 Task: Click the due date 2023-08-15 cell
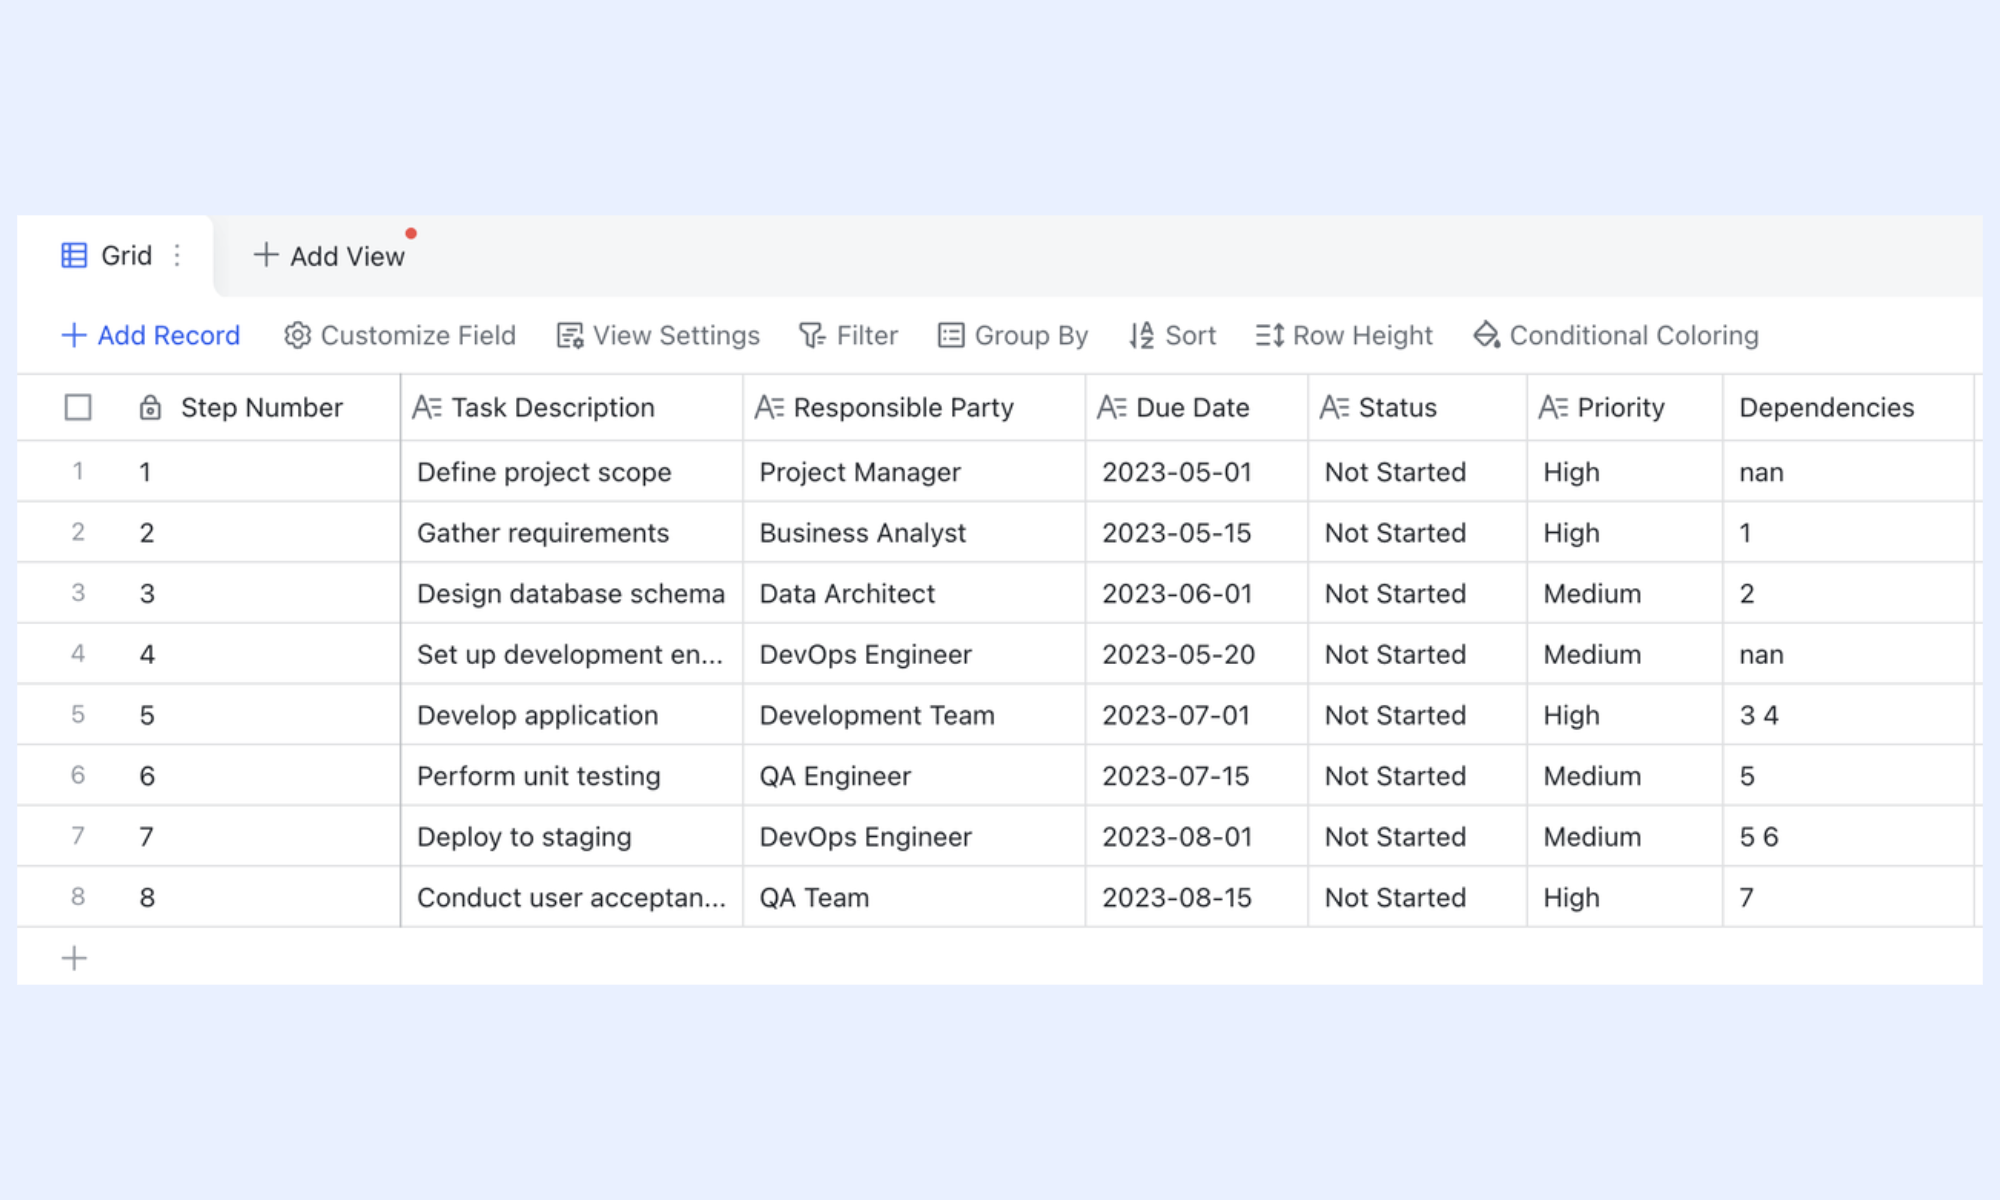(x=1197, y=898)
